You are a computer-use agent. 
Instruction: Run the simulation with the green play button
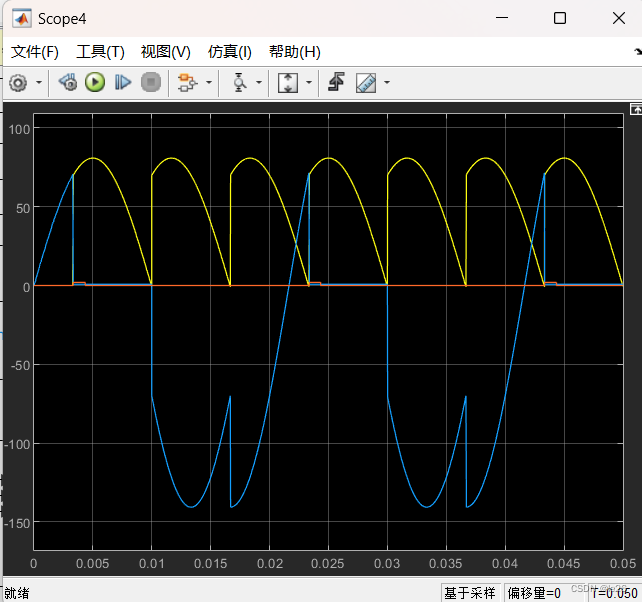(x=95, y=82)
